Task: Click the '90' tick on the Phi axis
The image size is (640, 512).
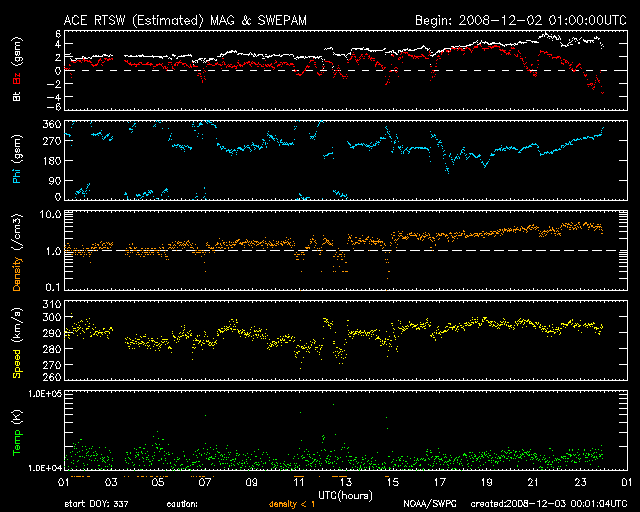Action: (x=55, y=180)
